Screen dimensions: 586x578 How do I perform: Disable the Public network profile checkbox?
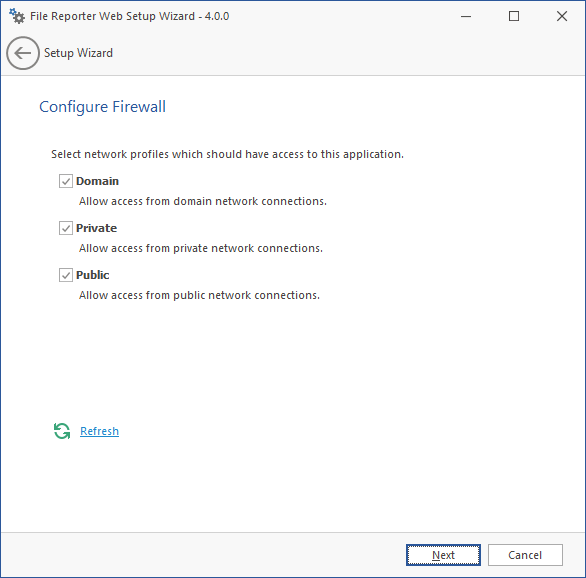pyautogui.click(x=66, y=275)
